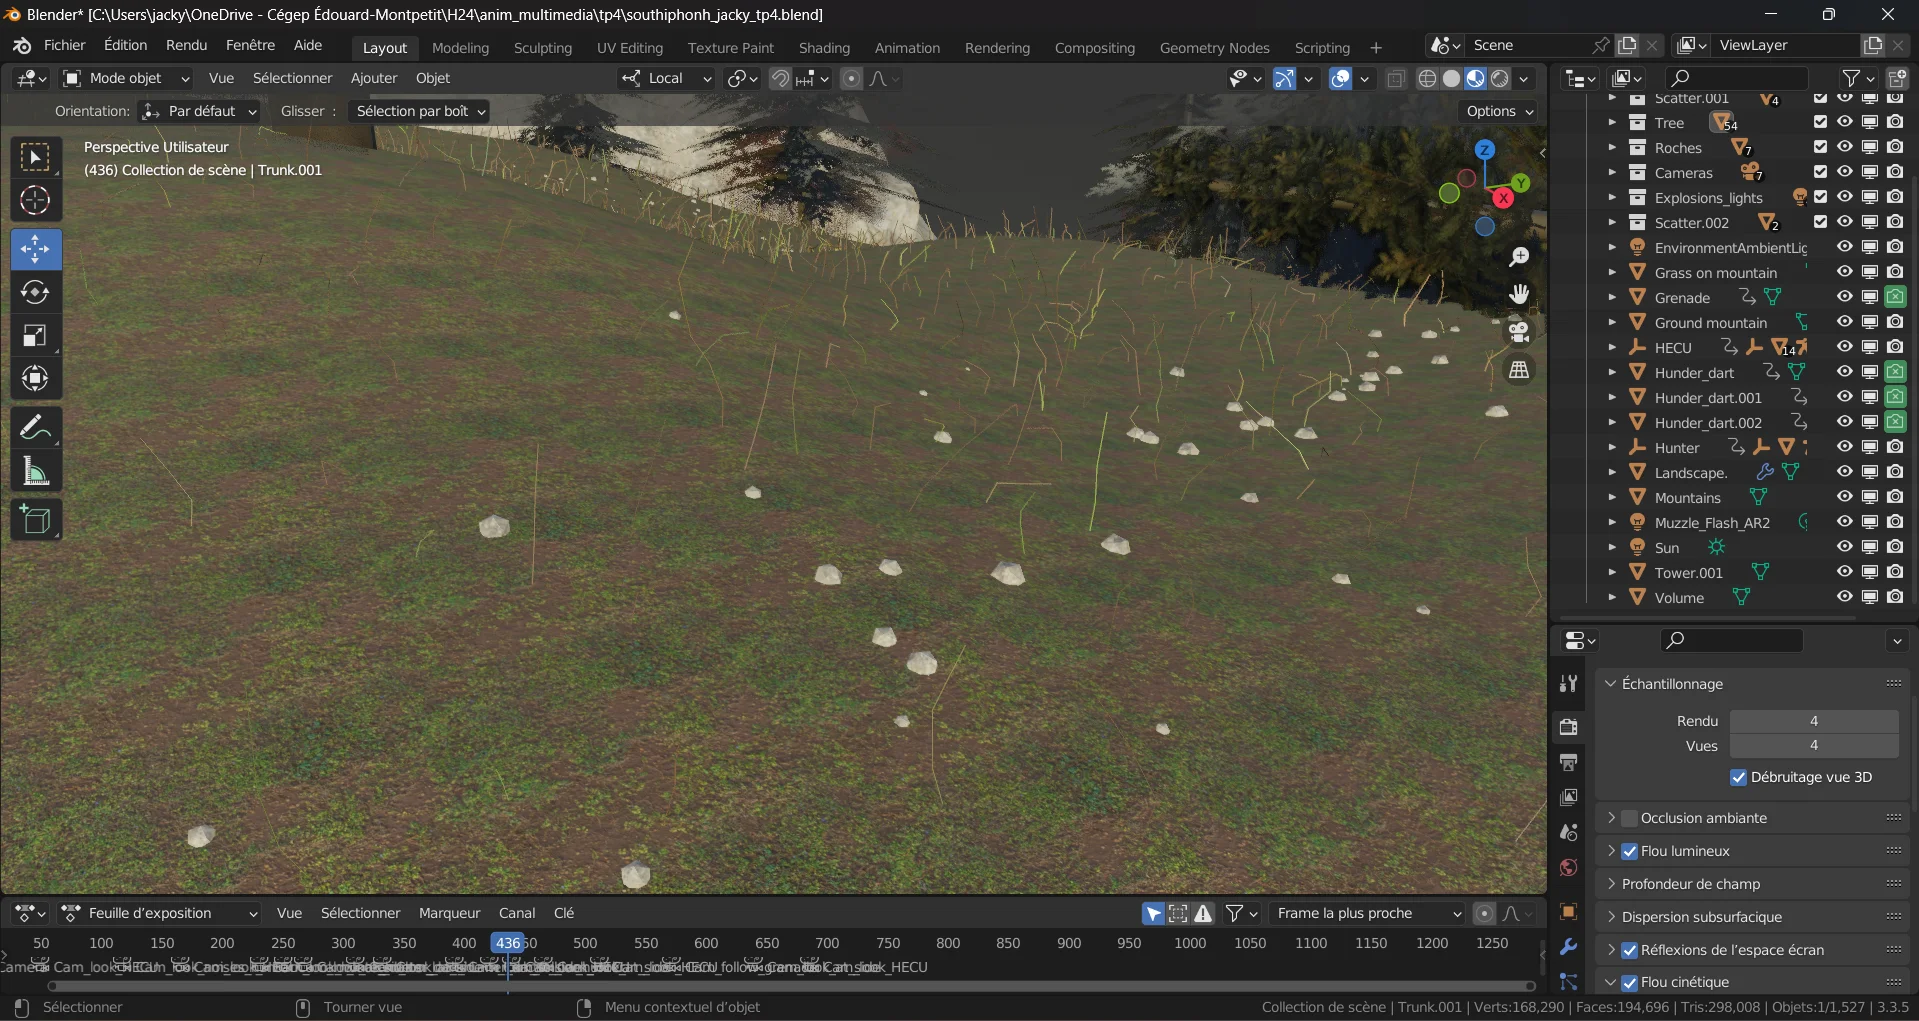
Task: Uncheck Réflexions de l'espace écran
Action: coord(1630,950)
